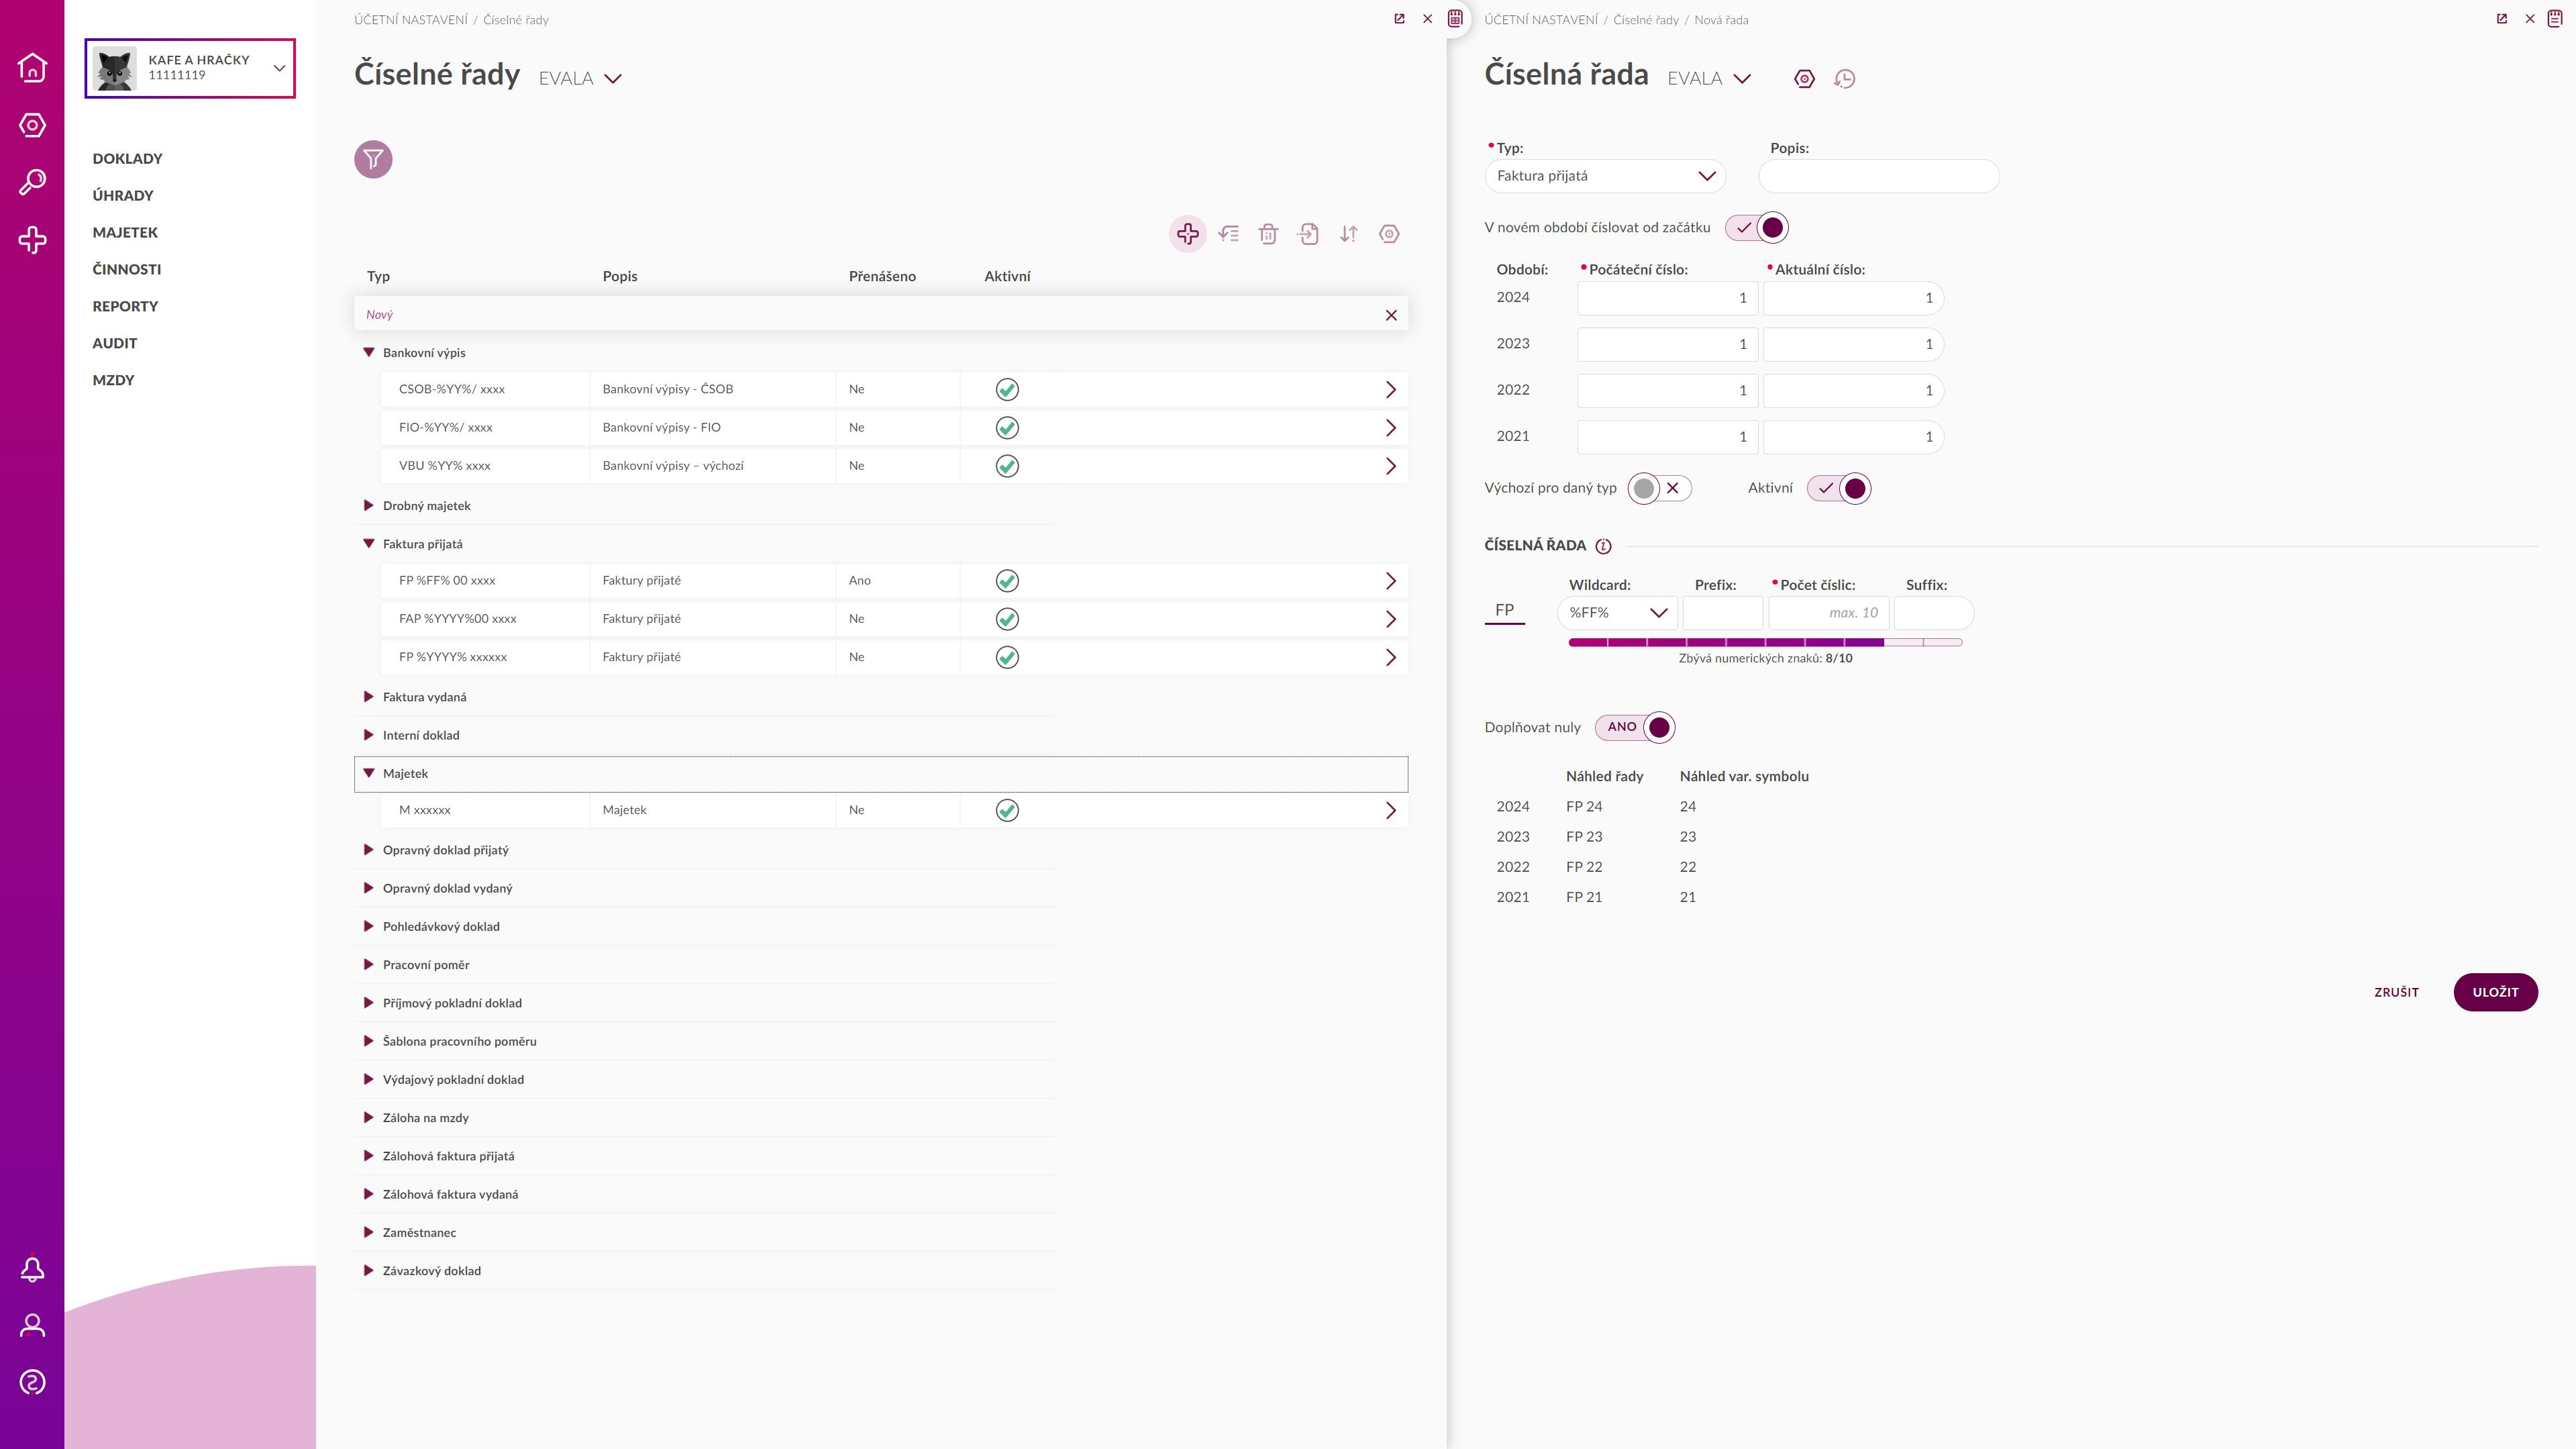This screenshot has height=1449, width=2576.
Task: Click the 2024 Počáteční číslo field
Action: tap(1667, 298)
